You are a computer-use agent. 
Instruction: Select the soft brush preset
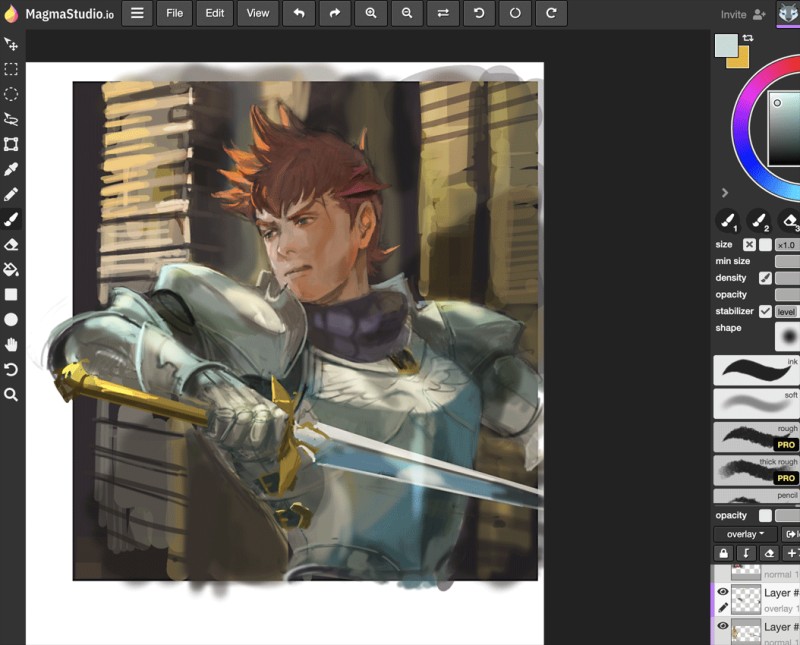tap(756, 403)
